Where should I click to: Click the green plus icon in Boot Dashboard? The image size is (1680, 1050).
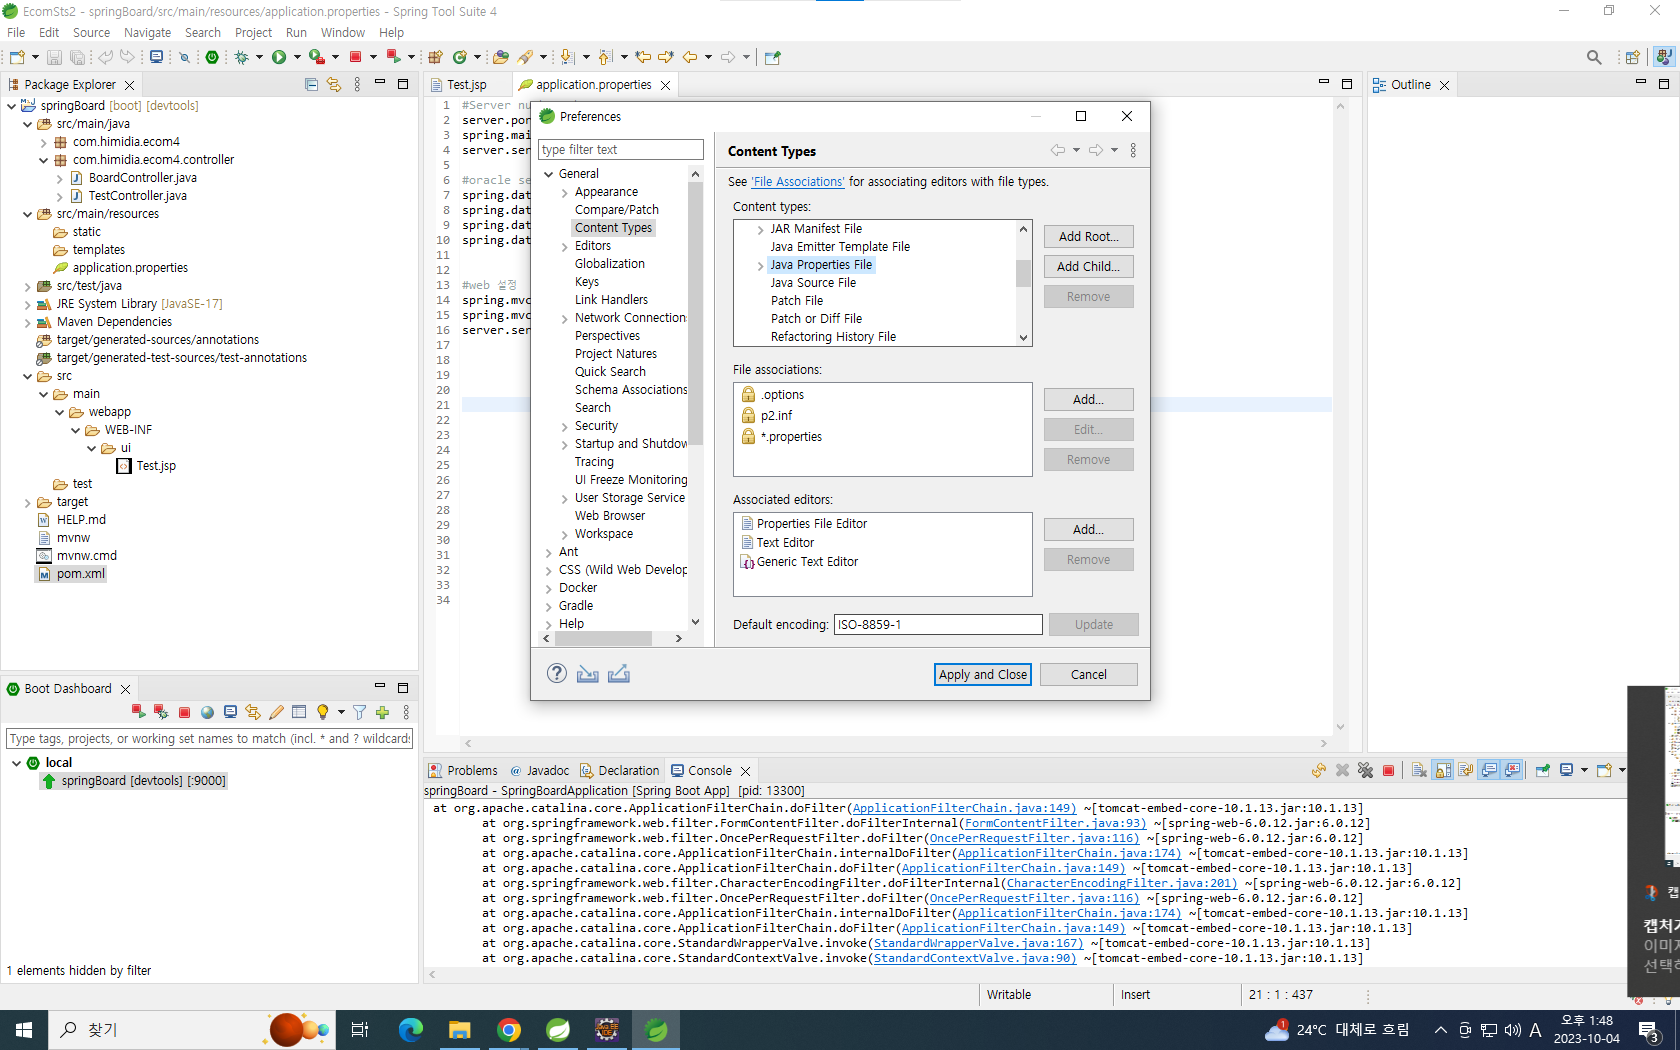(x=382, y=712)
